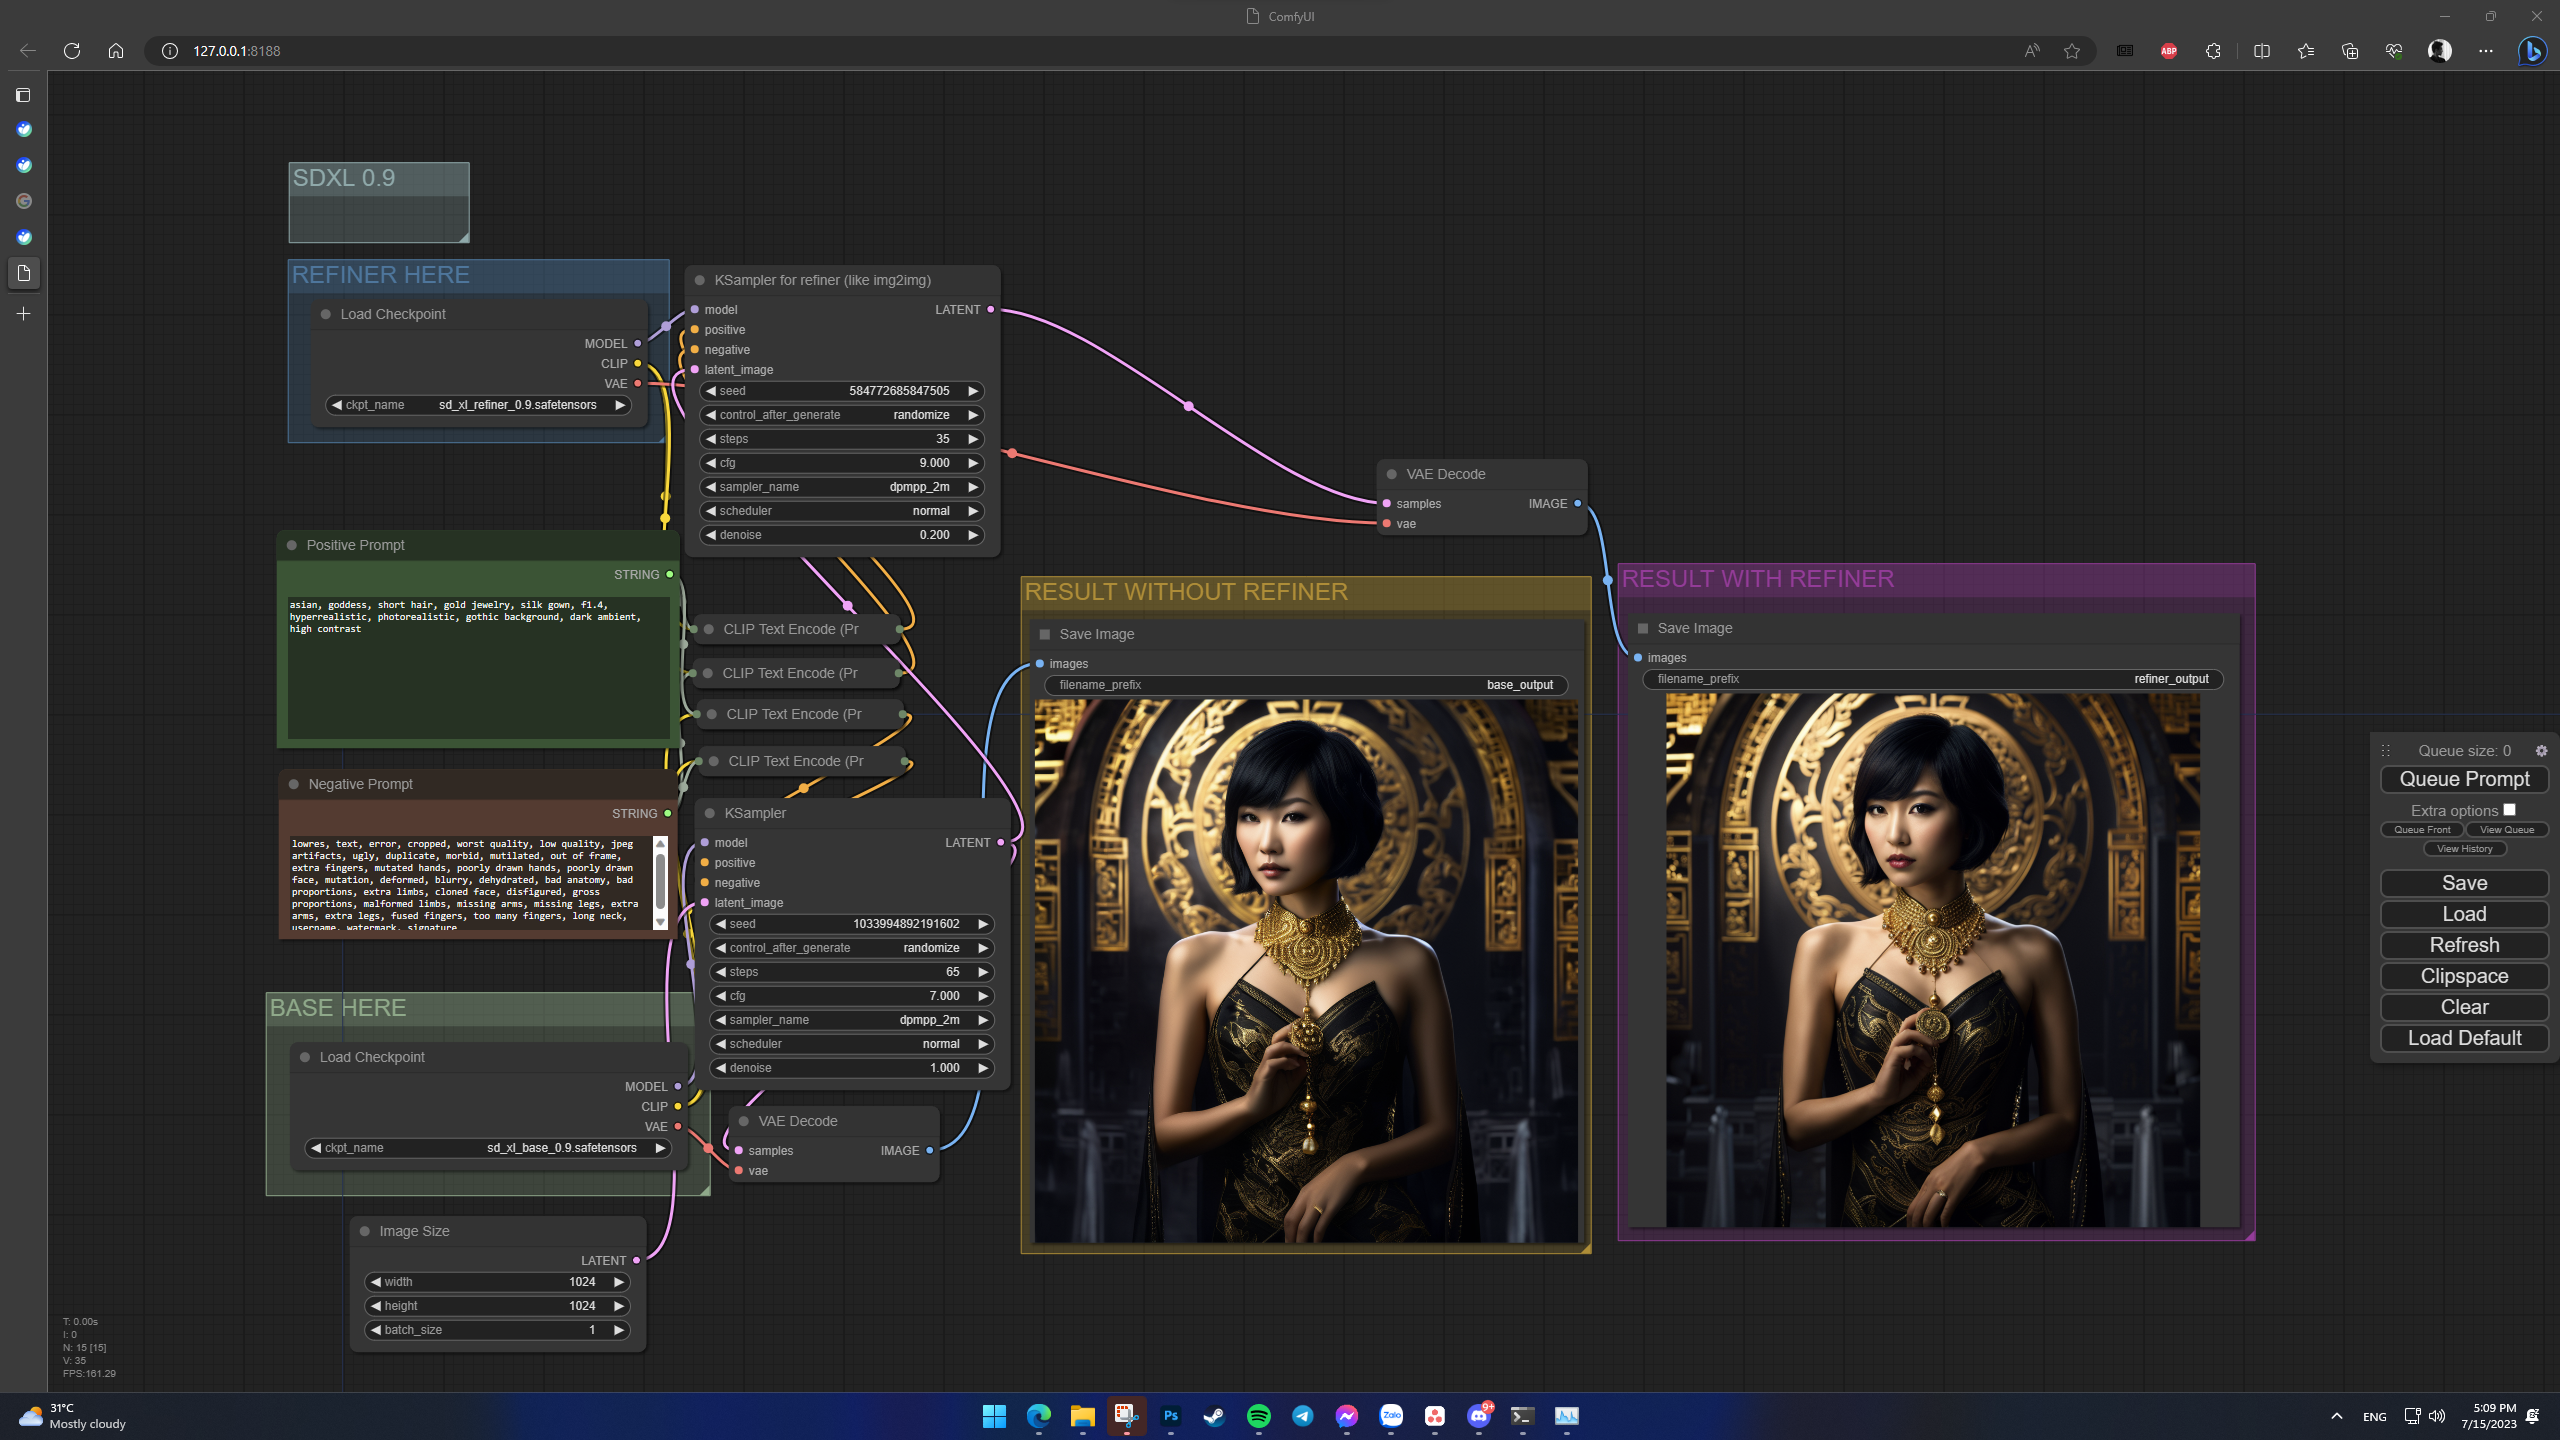Change base KSampler scheduler normal

coord(852,1044)
